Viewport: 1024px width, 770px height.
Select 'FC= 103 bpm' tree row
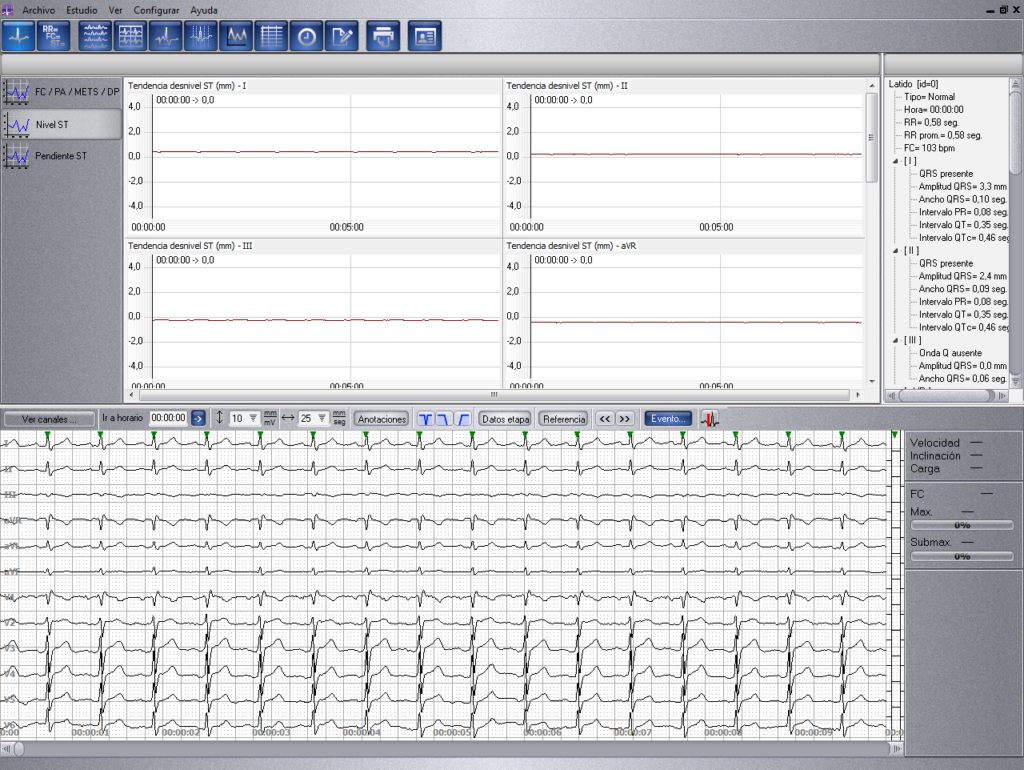929,148
